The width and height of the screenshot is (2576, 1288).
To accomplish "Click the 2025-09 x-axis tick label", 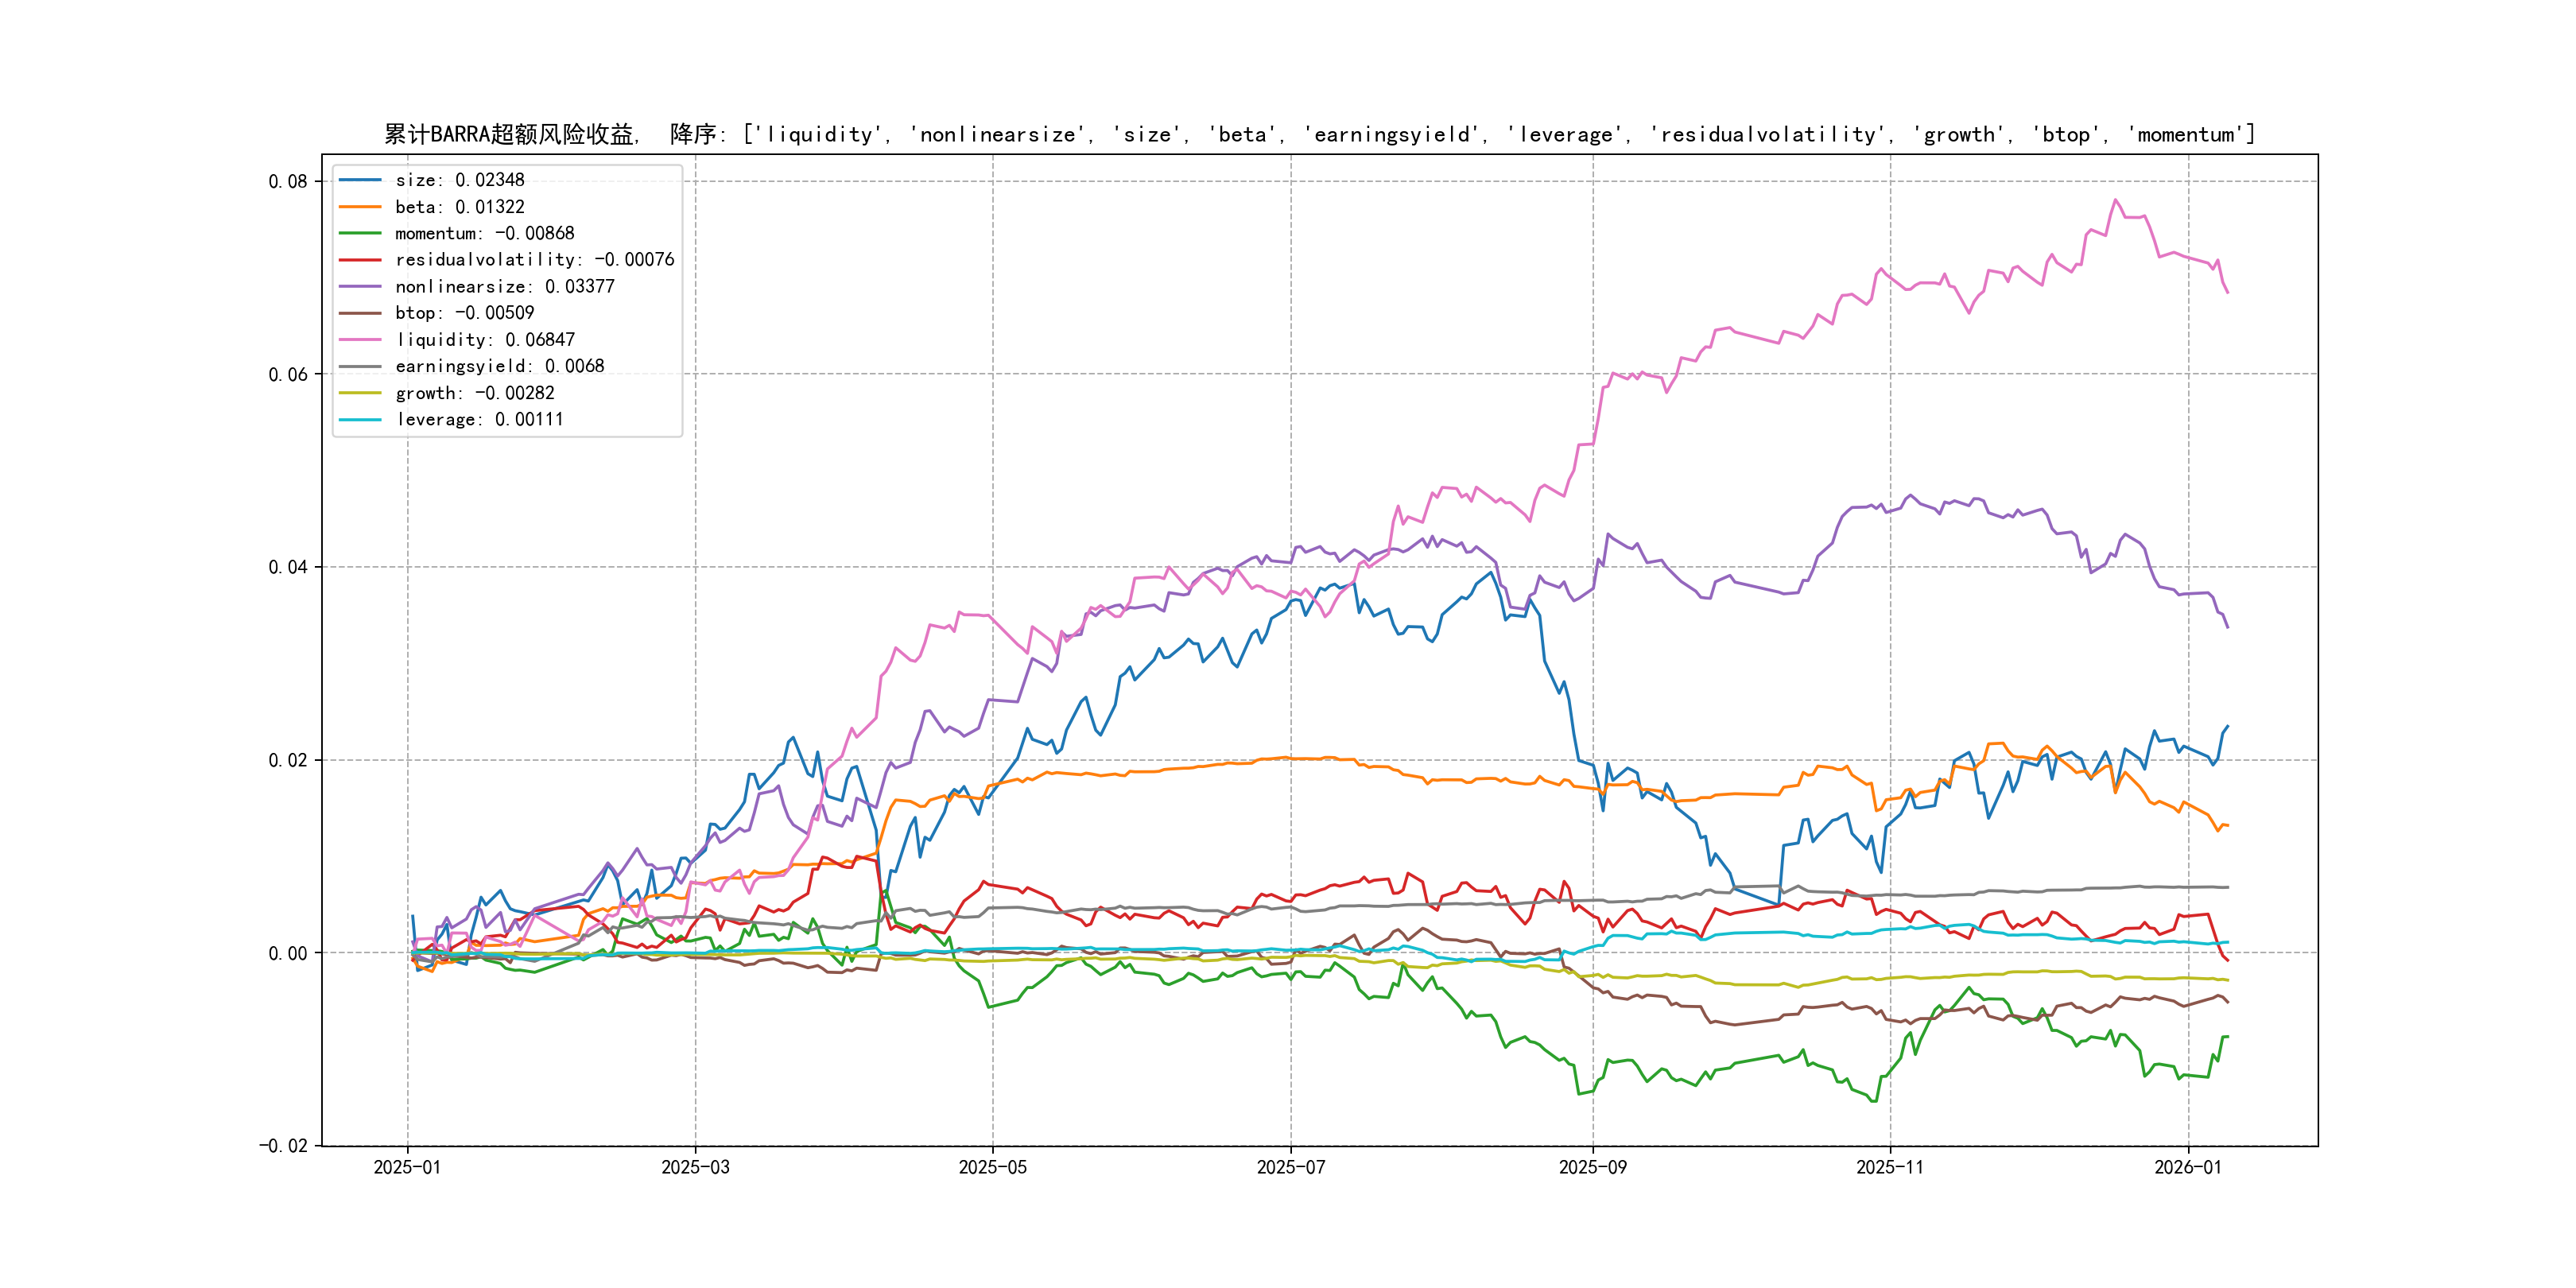I will pyautogui.click(x=1592, y=1167).
